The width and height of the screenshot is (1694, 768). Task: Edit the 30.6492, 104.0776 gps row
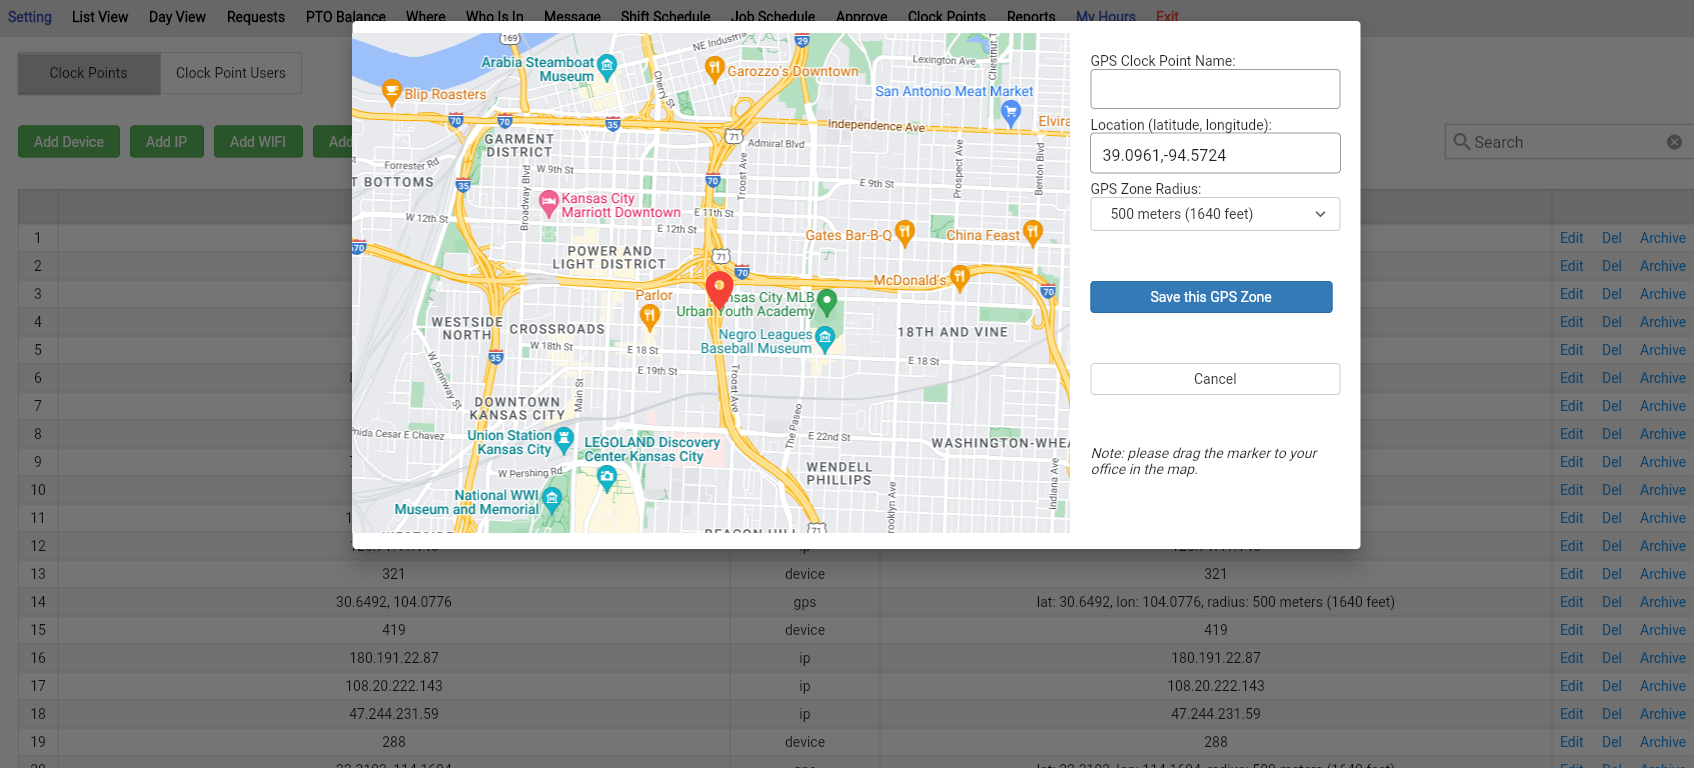click(x=1571, y=602)
